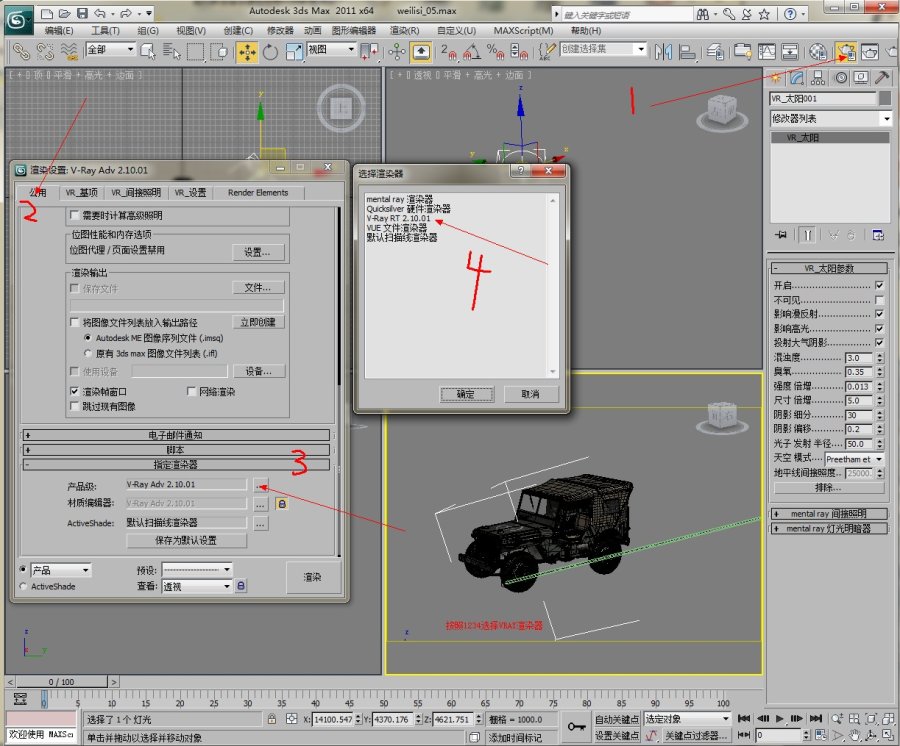Switch to the 'VR_间接照明' tab

136,193
